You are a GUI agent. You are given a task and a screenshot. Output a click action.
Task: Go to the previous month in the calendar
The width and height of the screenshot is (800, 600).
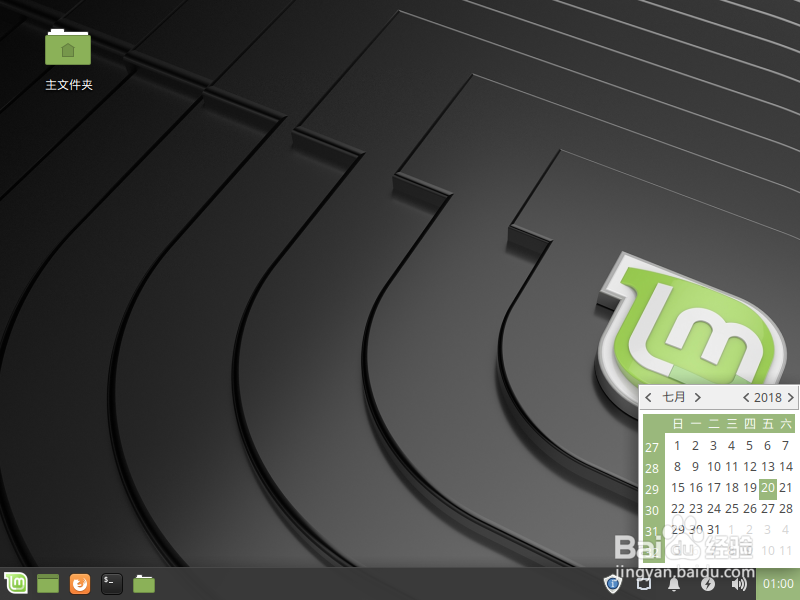click(x=648, y=397)
